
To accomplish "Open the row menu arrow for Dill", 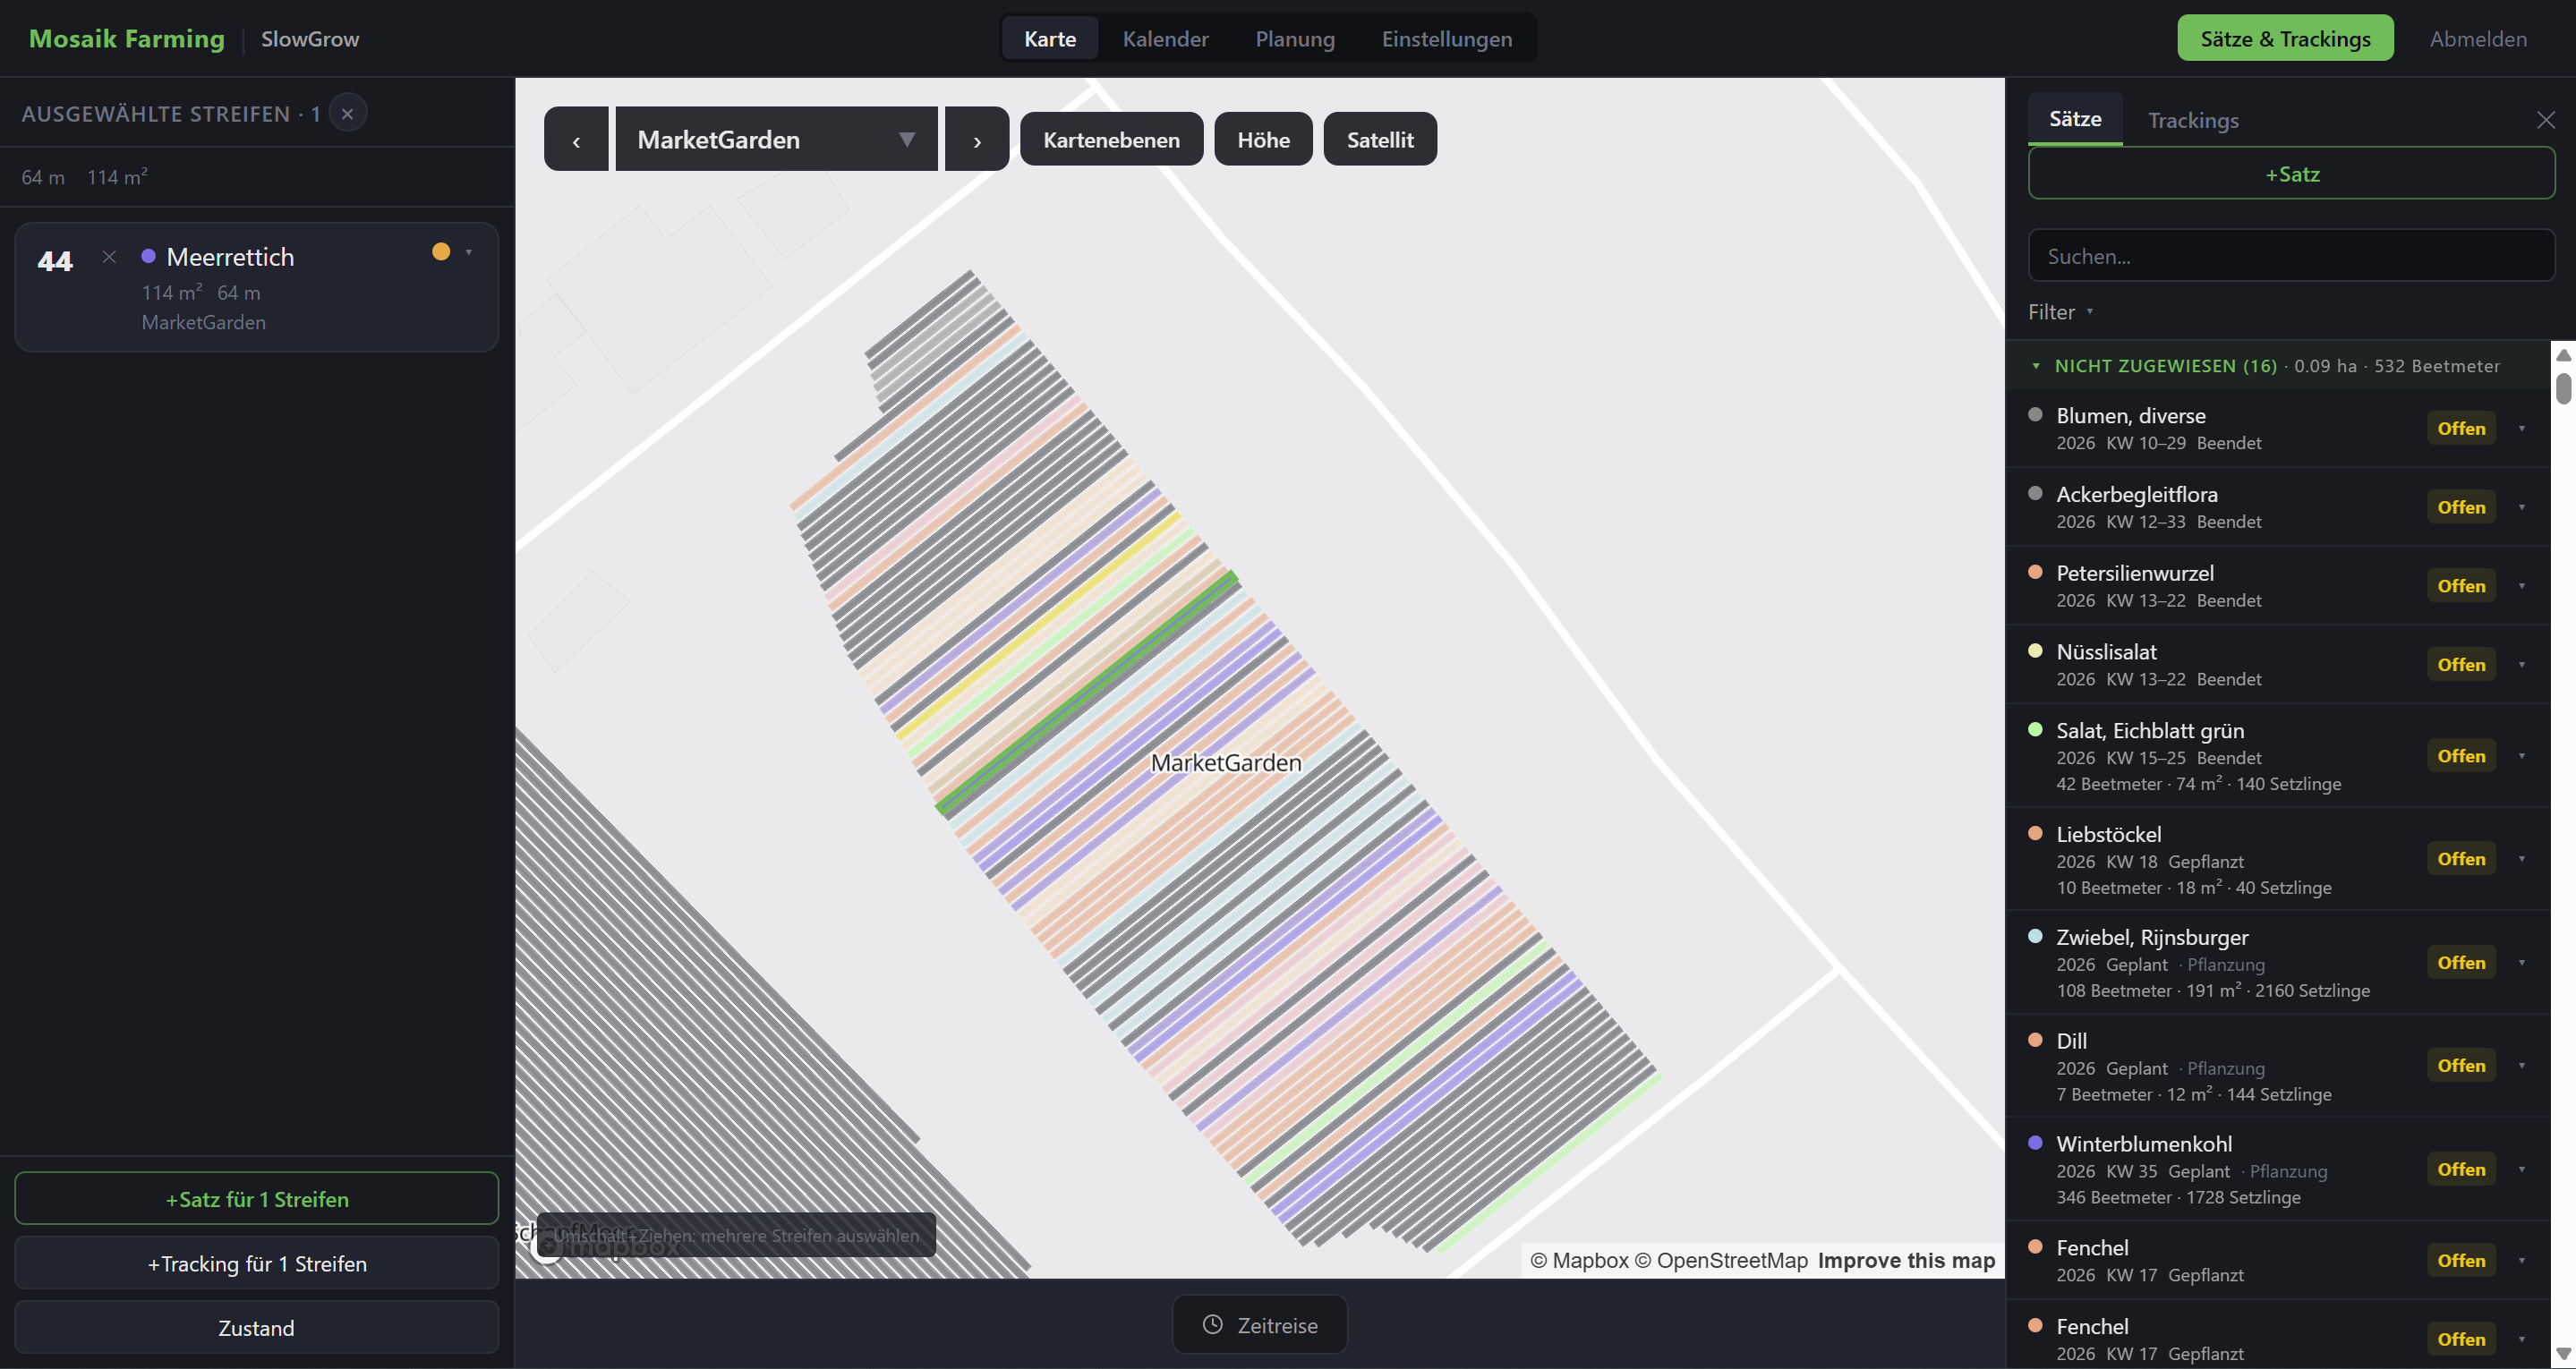I will 2522,1066.
